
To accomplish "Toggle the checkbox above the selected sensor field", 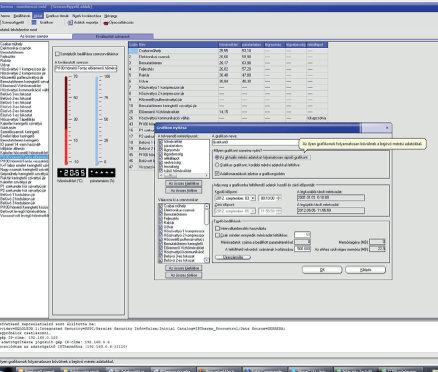I will [x=57, y=54].
